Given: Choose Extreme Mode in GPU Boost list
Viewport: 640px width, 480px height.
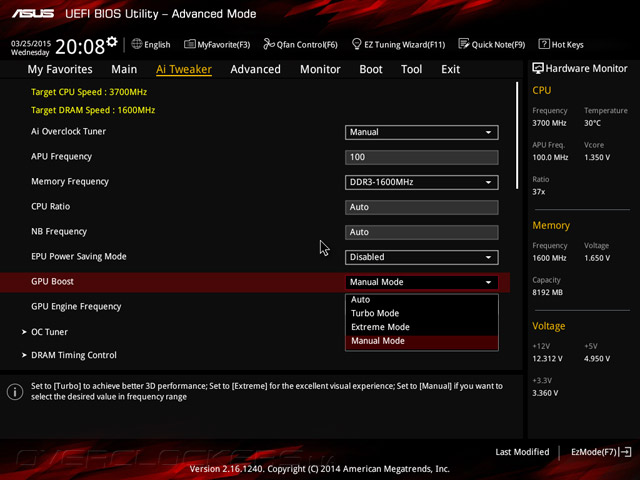Looking at the screenshot, I should [422, 327].
